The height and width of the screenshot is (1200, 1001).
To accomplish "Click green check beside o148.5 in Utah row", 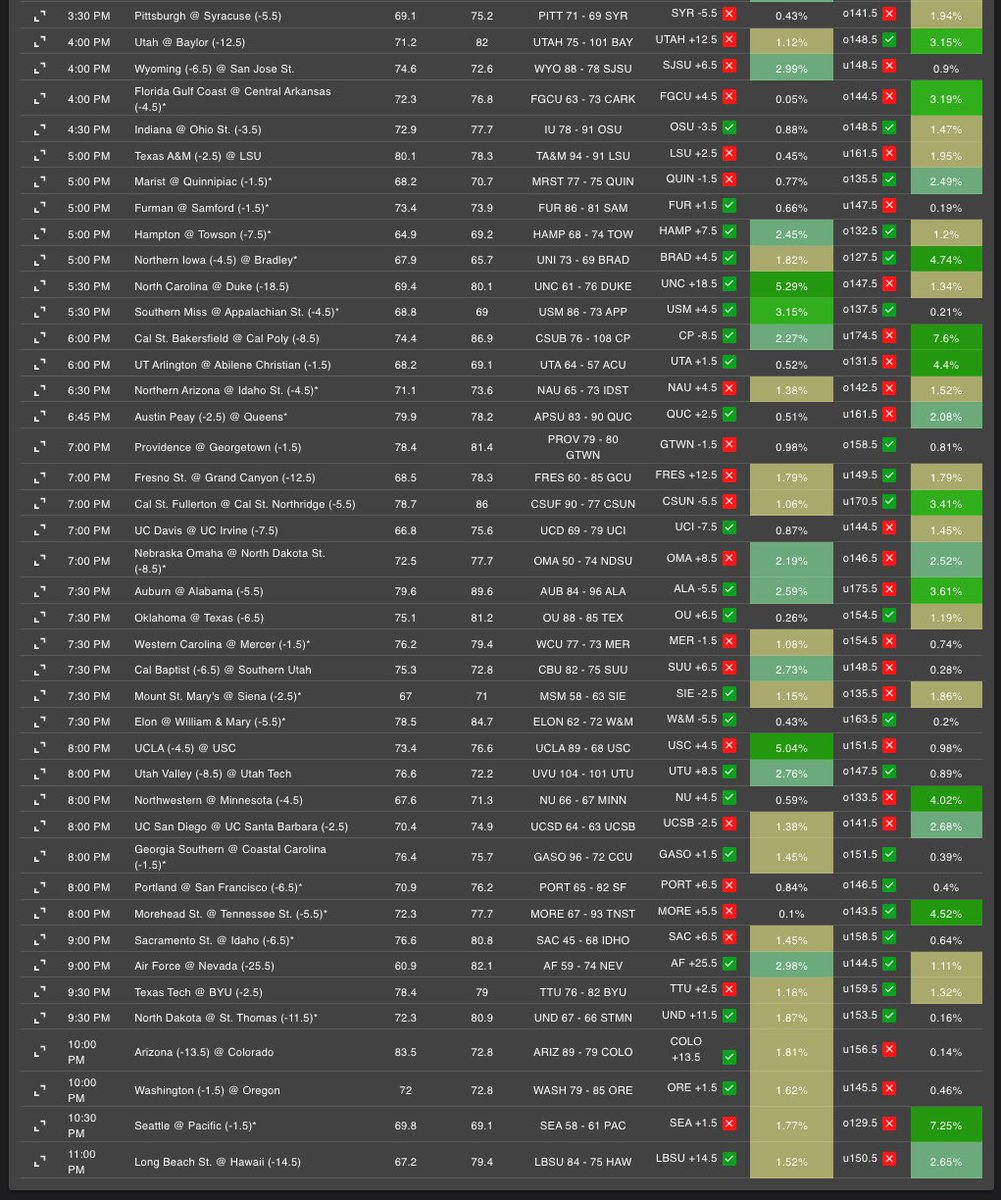I will coord(890,42).
